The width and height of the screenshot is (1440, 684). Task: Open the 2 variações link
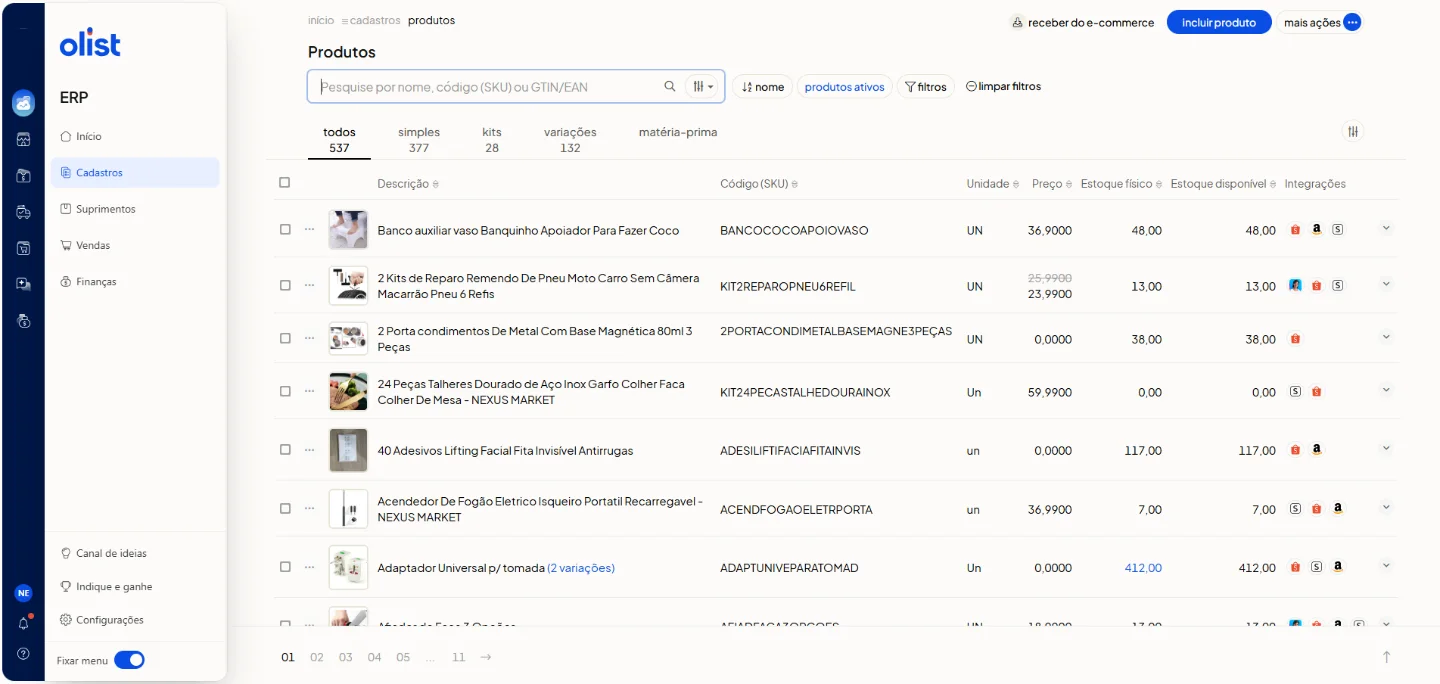point(581,568)
